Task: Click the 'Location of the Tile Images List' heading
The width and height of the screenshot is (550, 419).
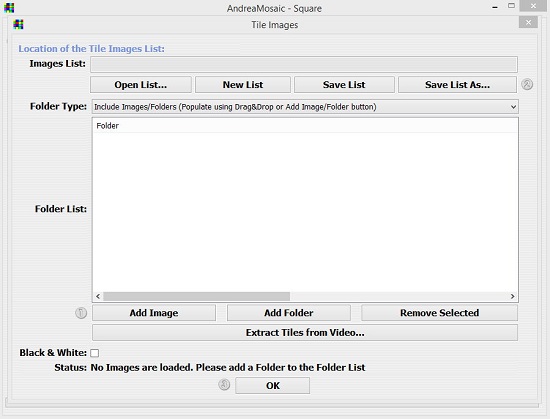Action: [x=92, y=49]
